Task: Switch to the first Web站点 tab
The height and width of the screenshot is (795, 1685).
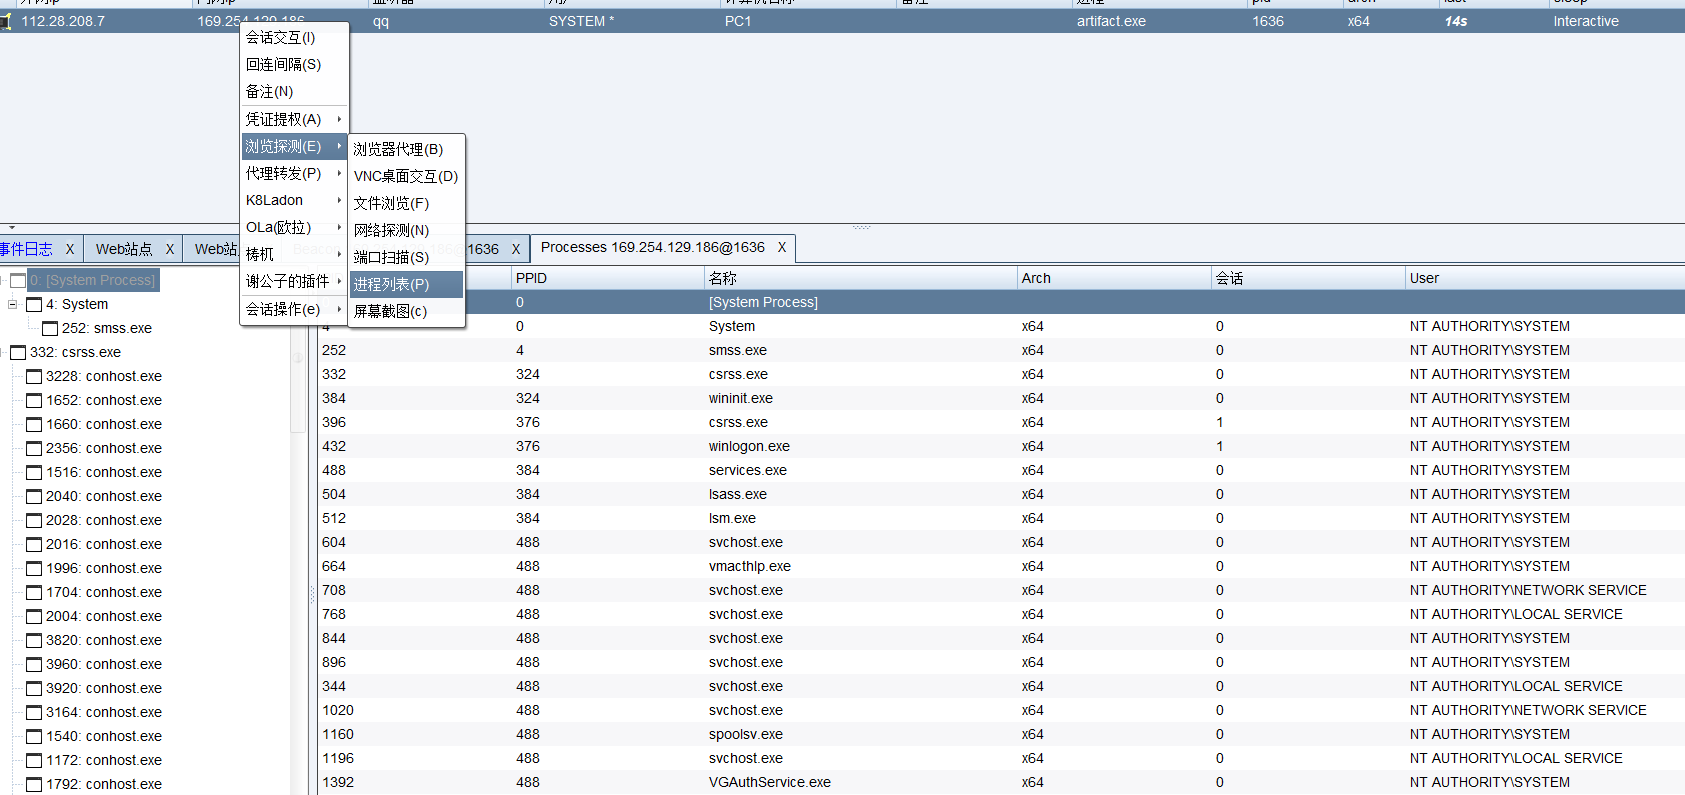Action: pos(124,249)
